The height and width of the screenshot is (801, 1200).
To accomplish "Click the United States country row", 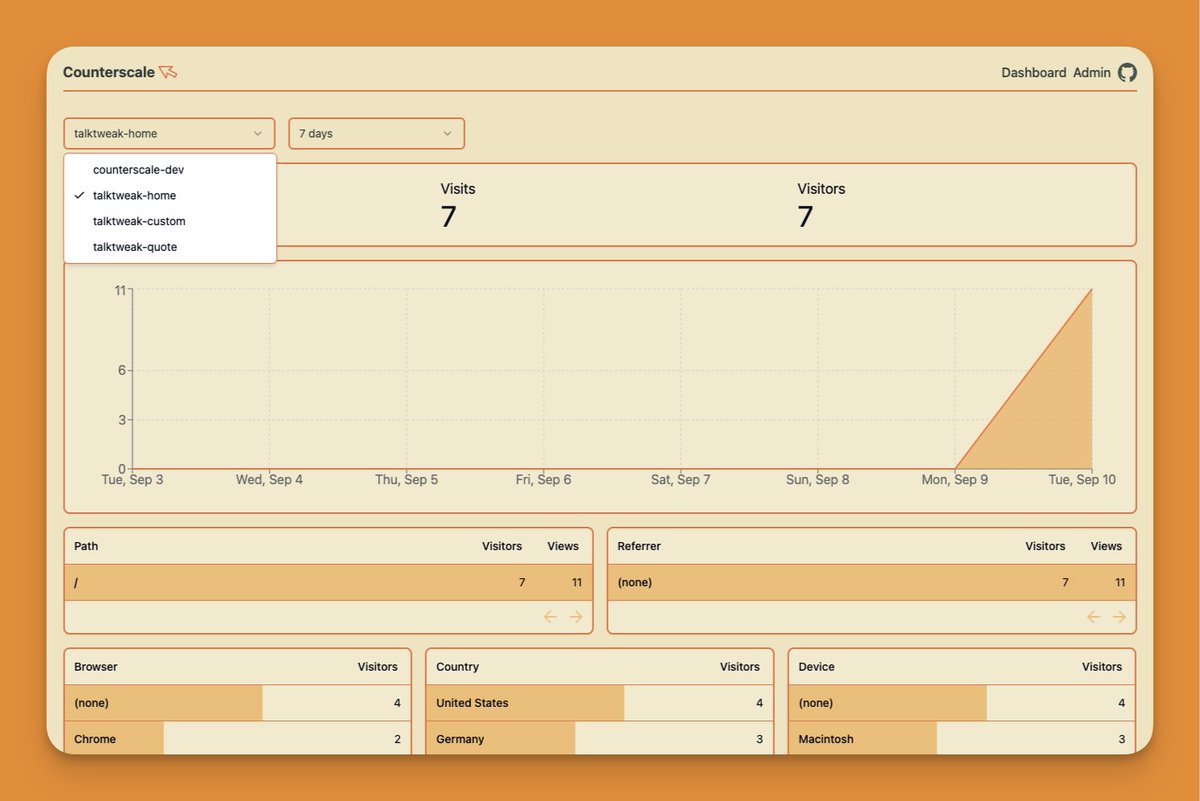I will click(x=599, y=703).
